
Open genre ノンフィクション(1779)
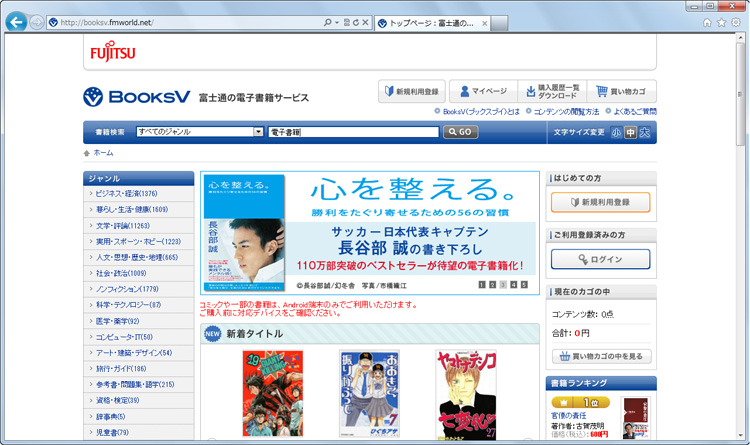[127, 289]
